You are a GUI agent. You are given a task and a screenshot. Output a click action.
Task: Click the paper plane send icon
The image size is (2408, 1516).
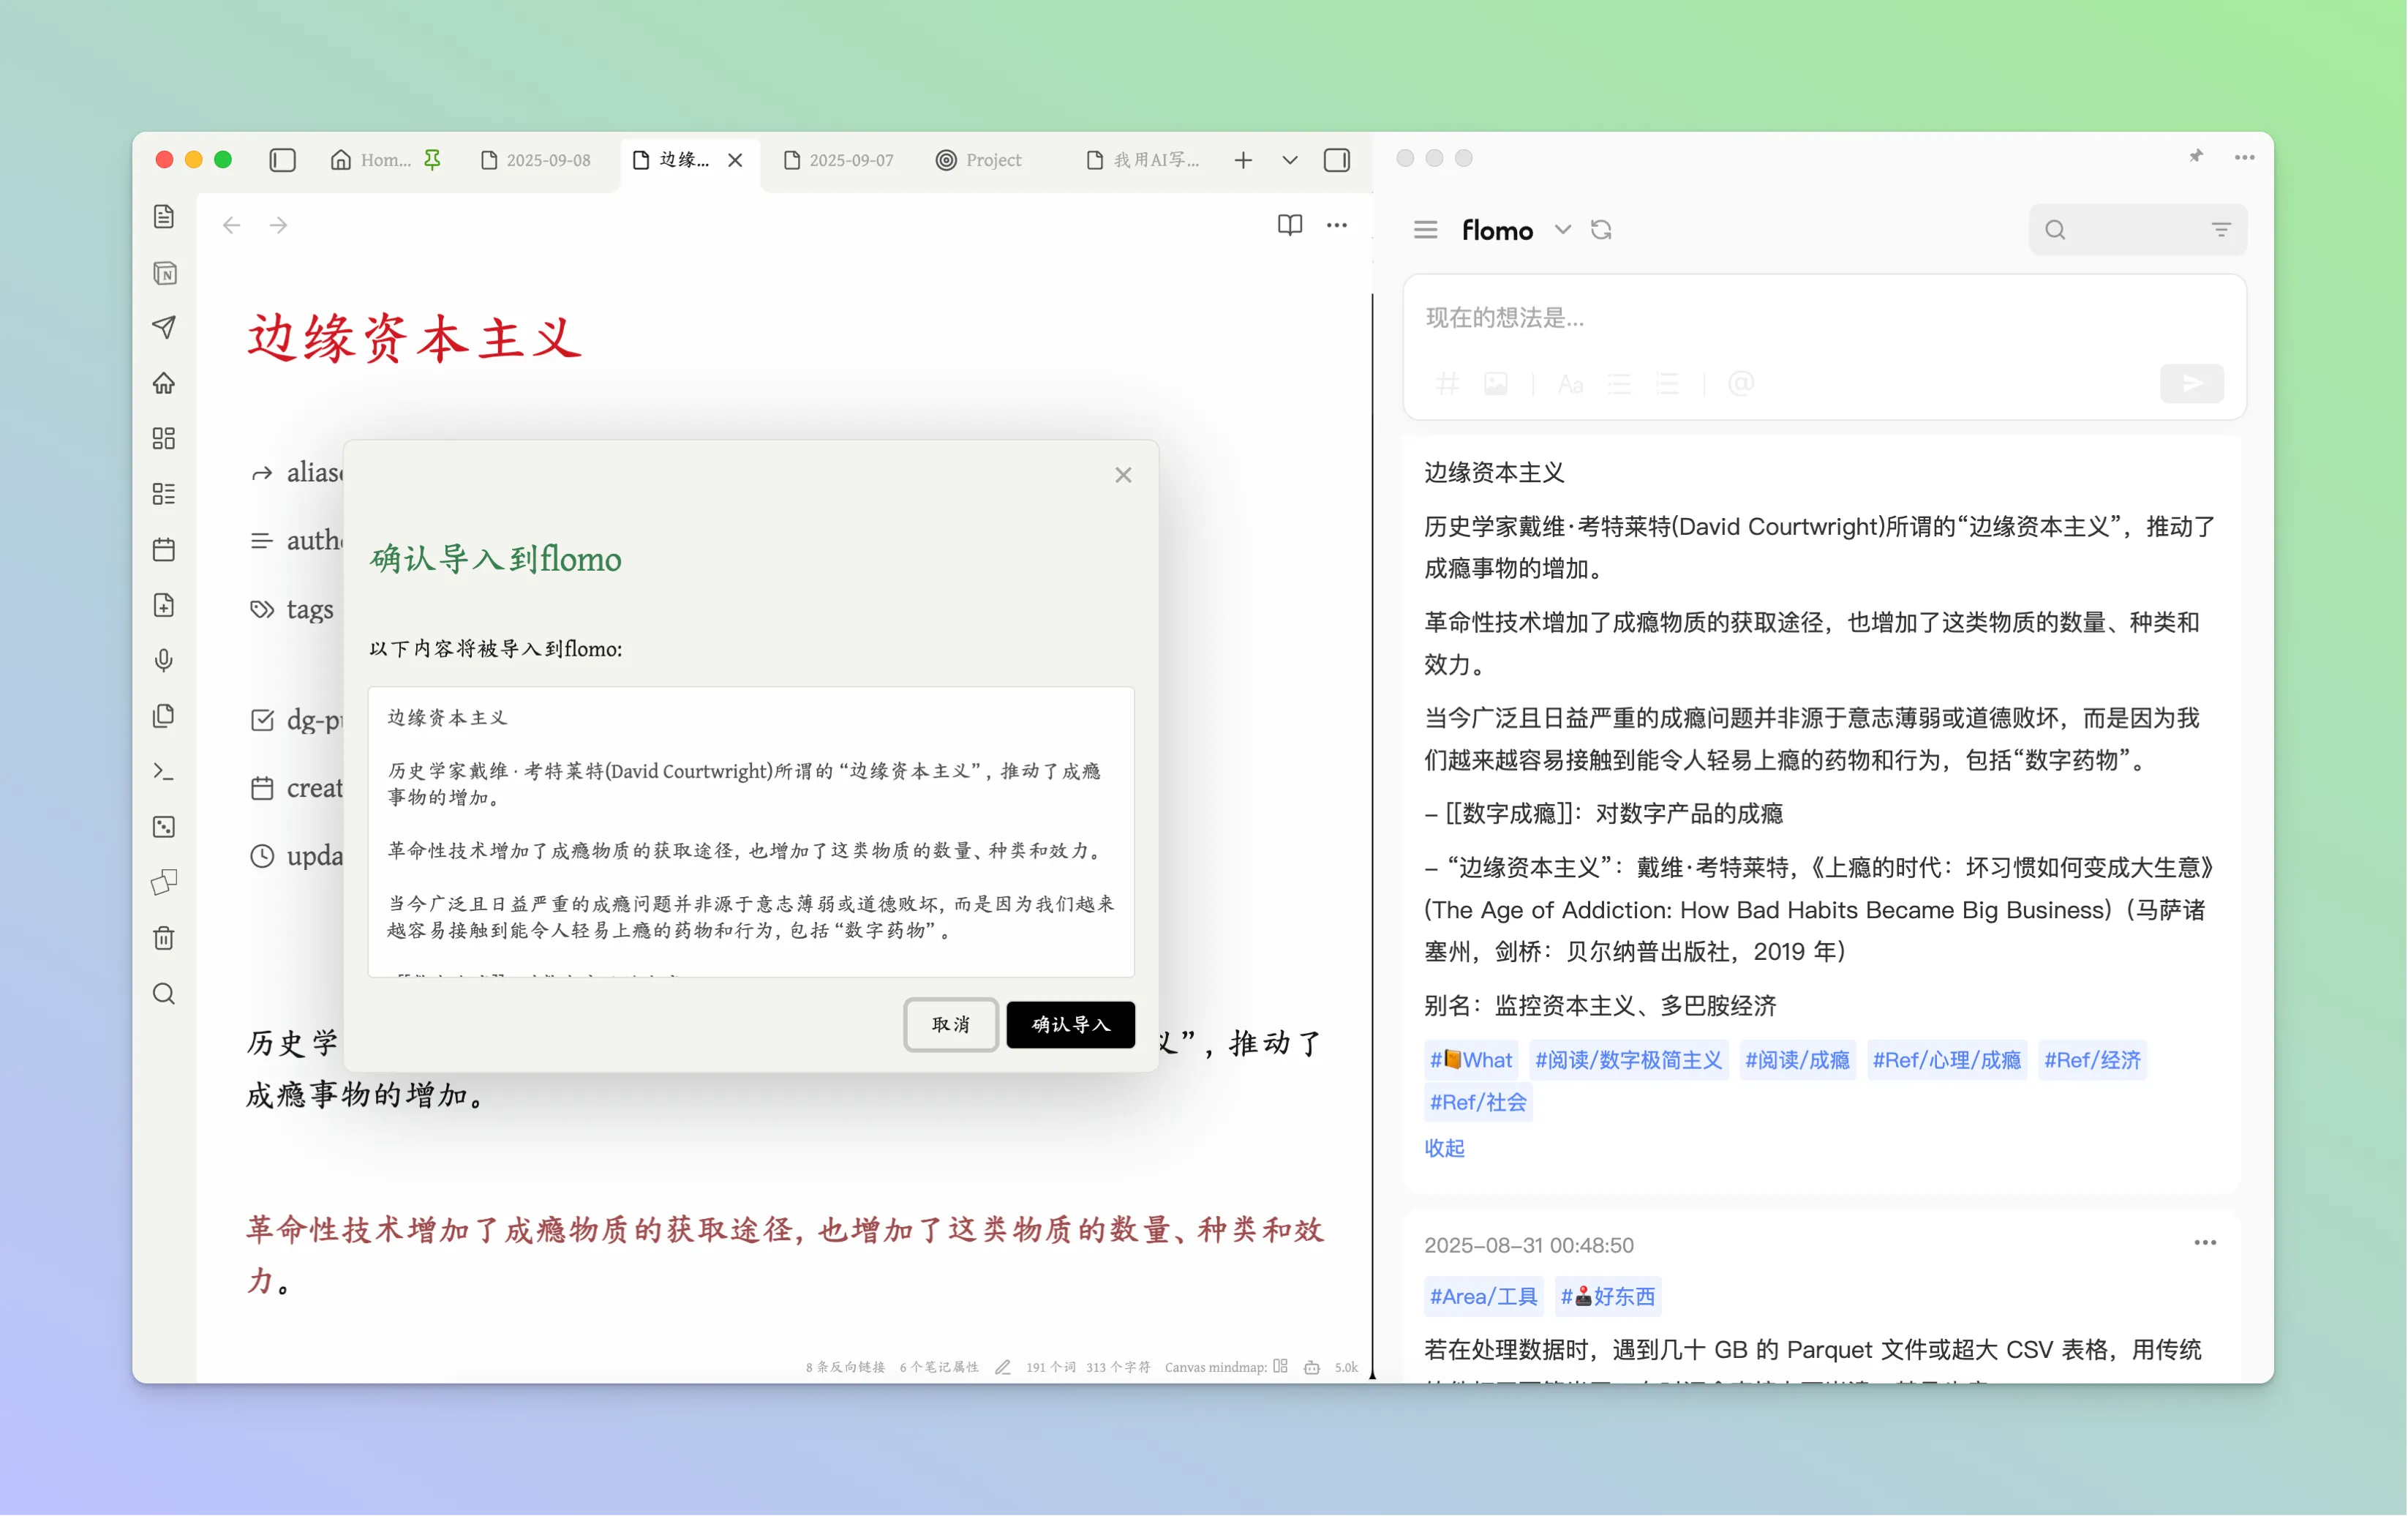pos(164,327)
